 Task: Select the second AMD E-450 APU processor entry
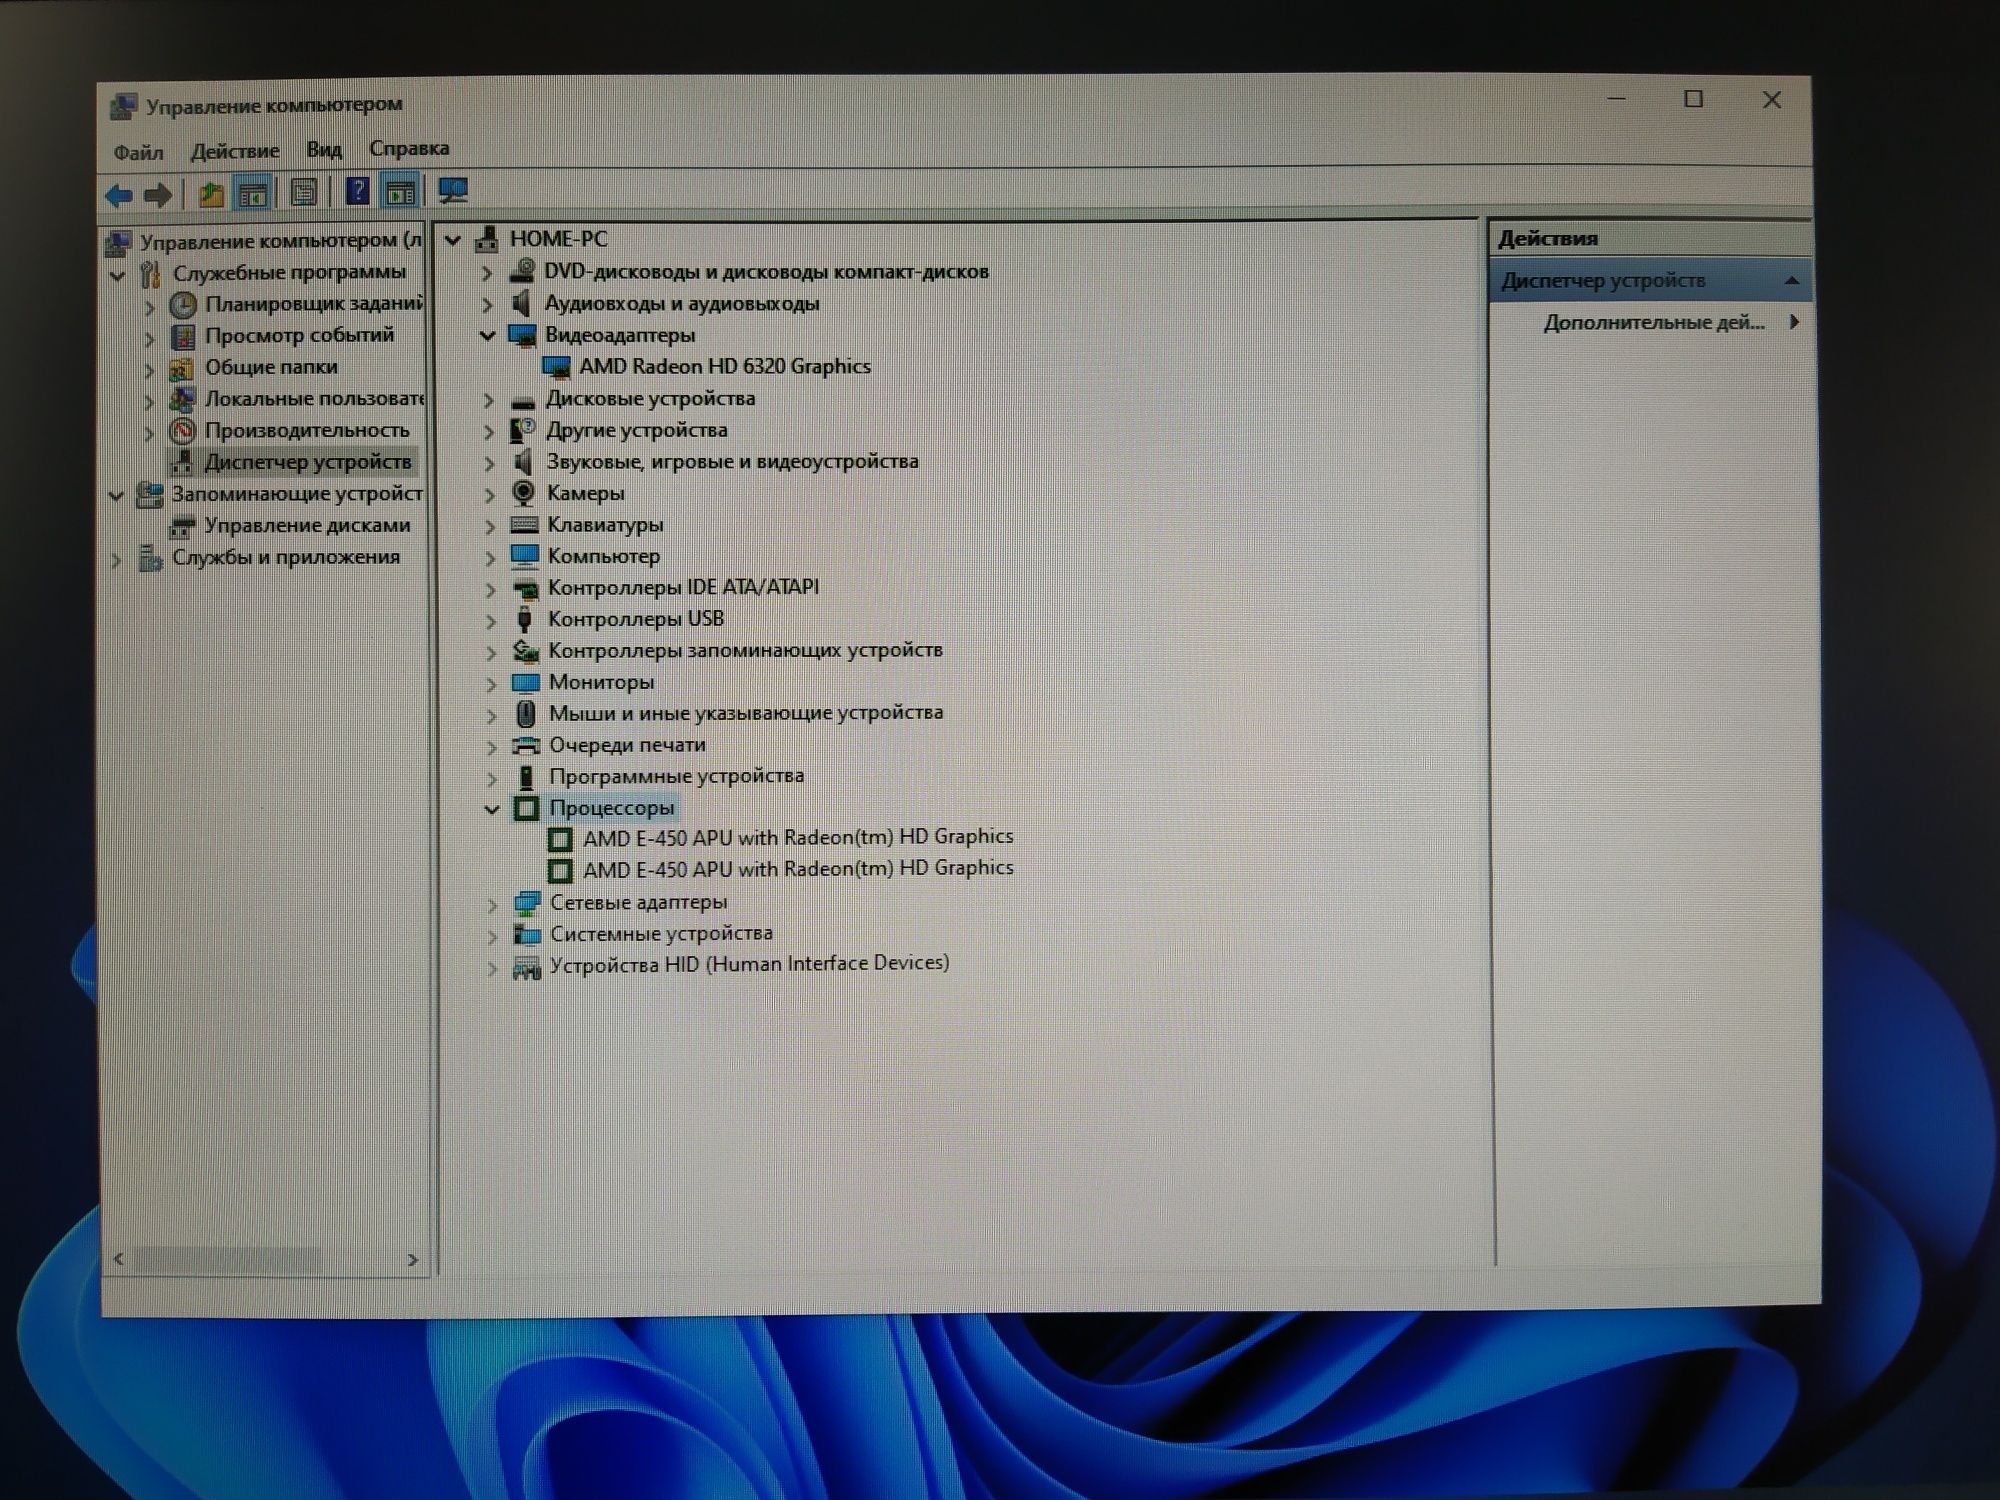[x=798, y=868]
